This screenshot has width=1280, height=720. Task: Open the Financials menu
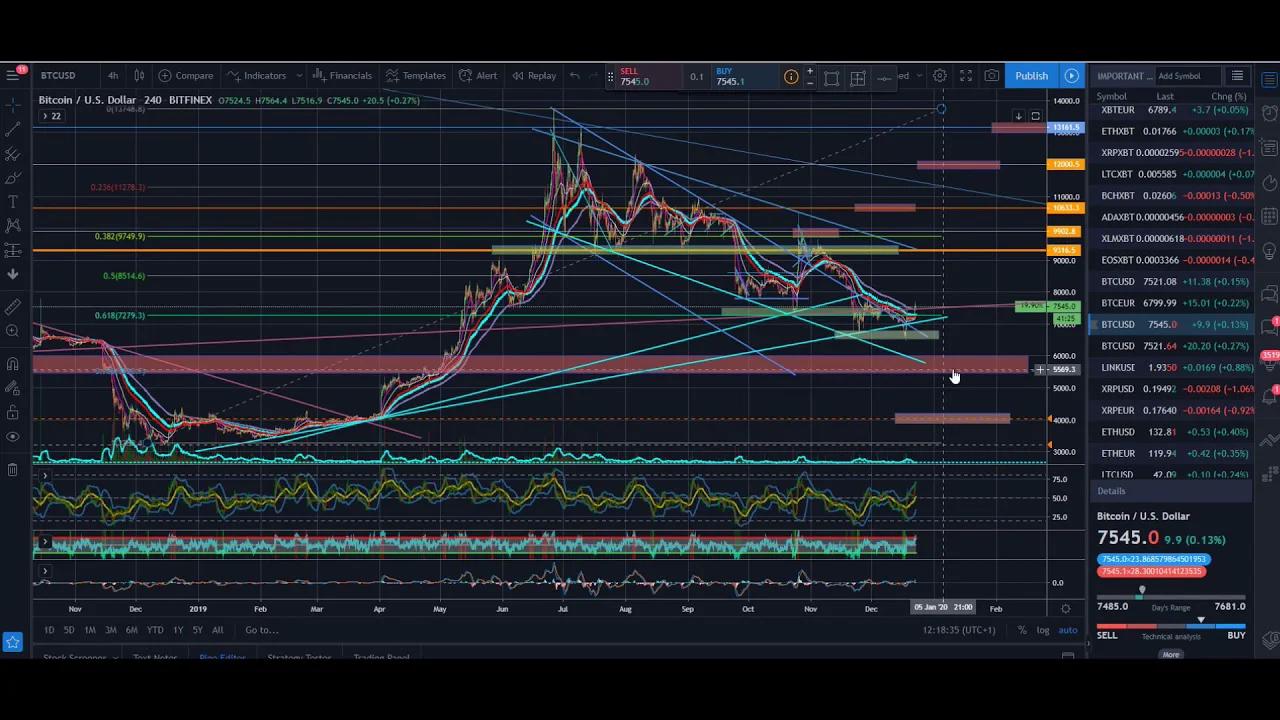342,75
